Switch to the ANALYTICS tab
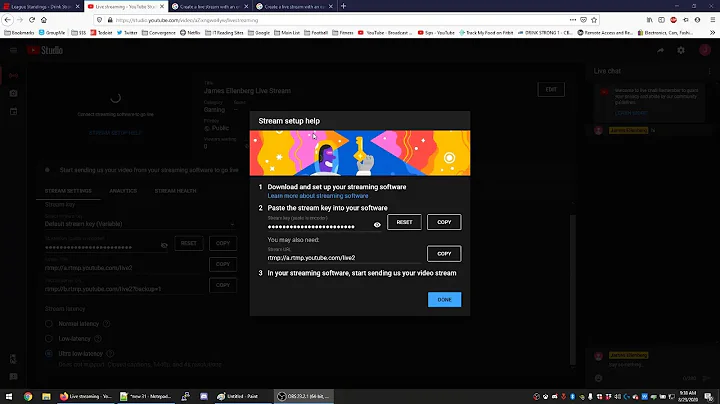 tap(123, 191)
